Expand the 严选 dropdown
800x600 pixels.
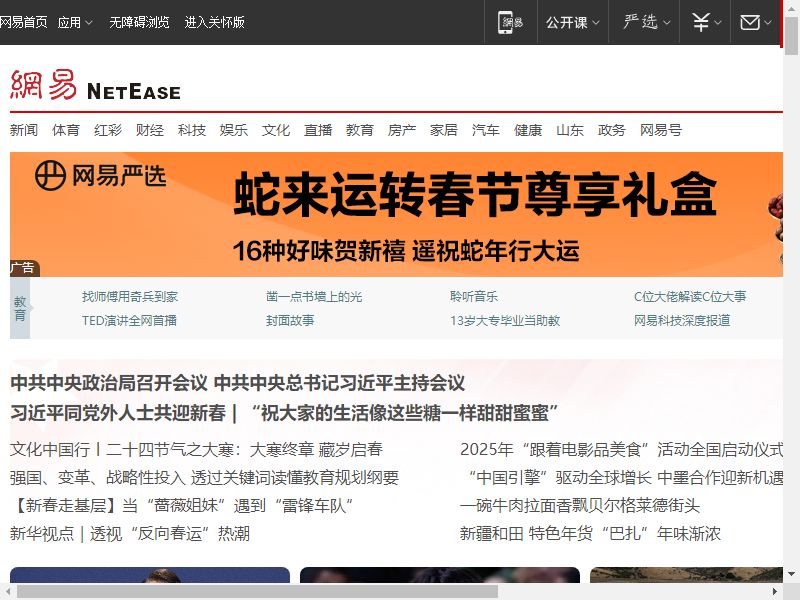[646, 22]
